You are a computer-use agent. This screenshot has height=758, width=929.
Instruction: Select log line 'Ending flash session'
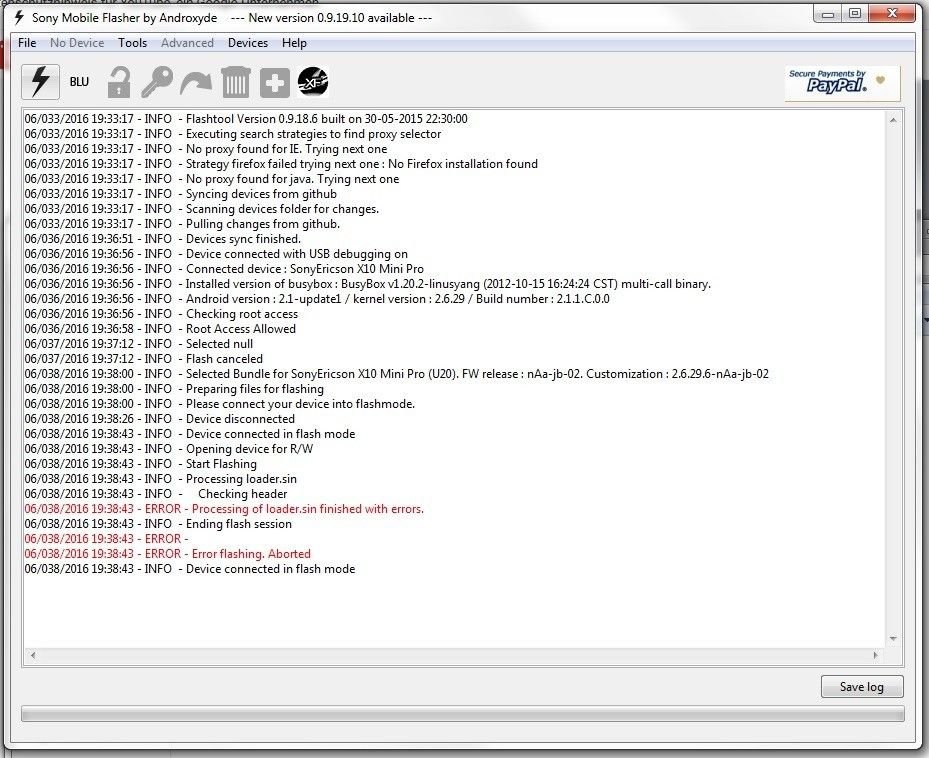coord(158,524)
